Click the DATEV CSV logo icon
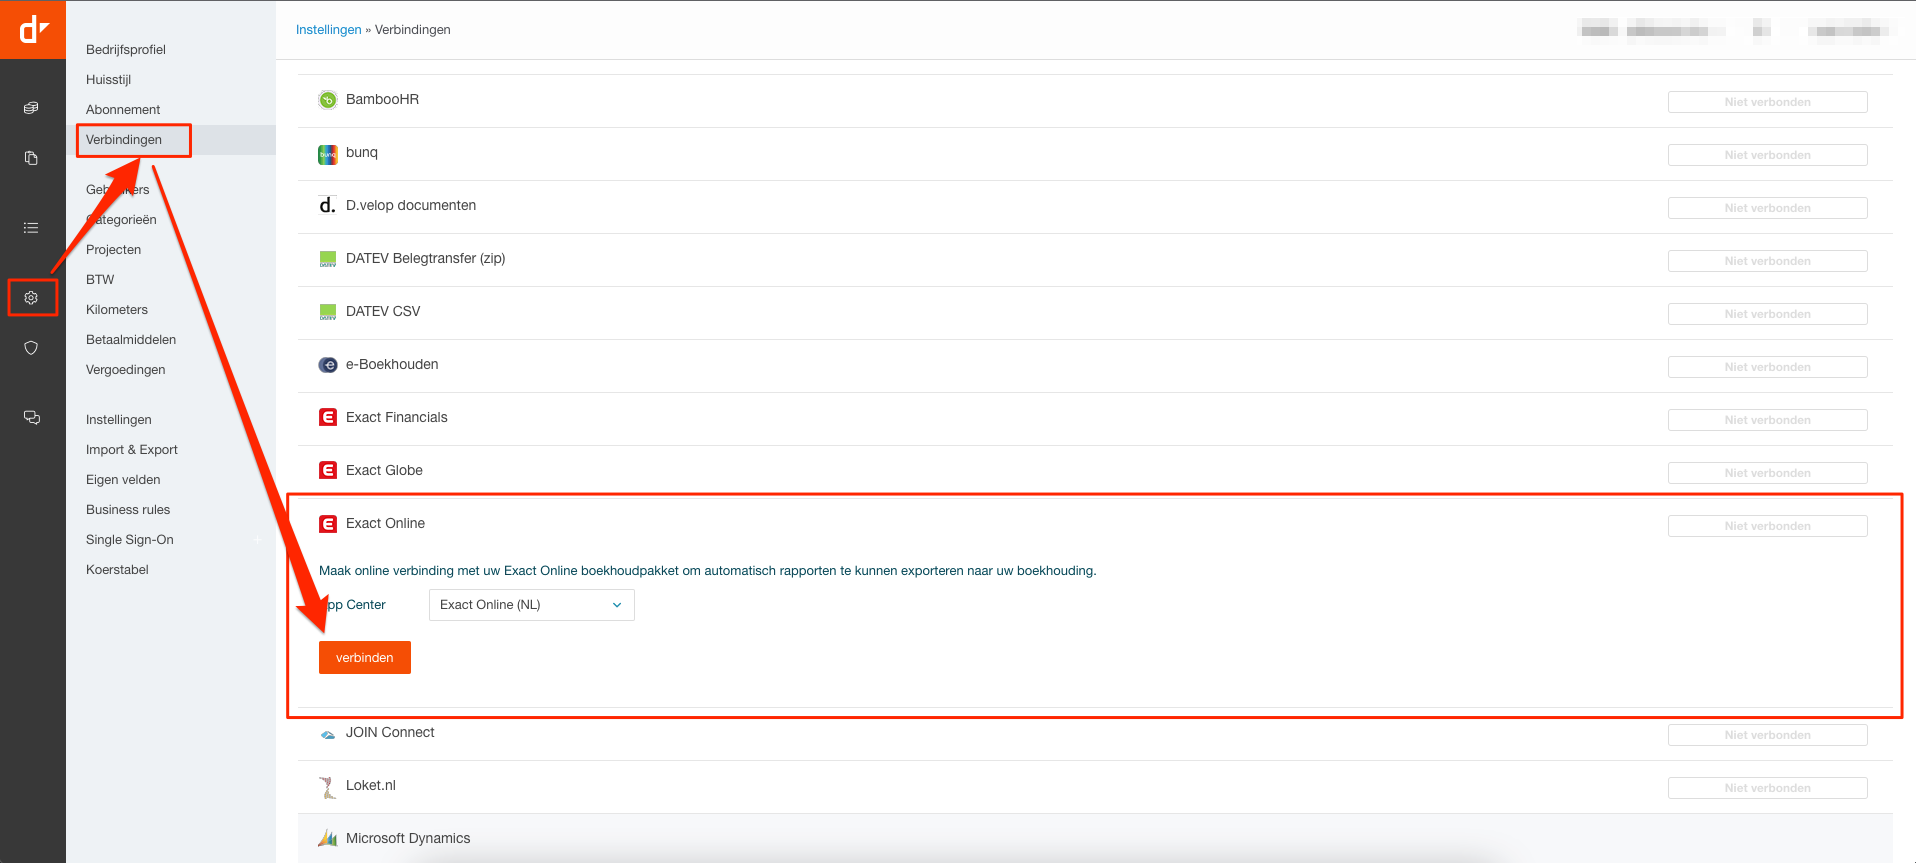1916x863 pixels. click(x=328, y=312)
